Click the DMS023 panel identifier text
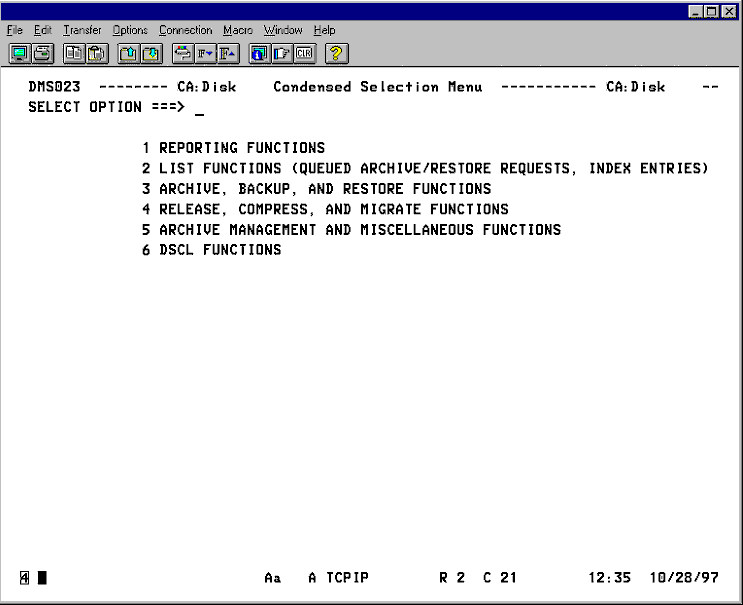Viewport: 743px width, 605px height. coord(54,87)
